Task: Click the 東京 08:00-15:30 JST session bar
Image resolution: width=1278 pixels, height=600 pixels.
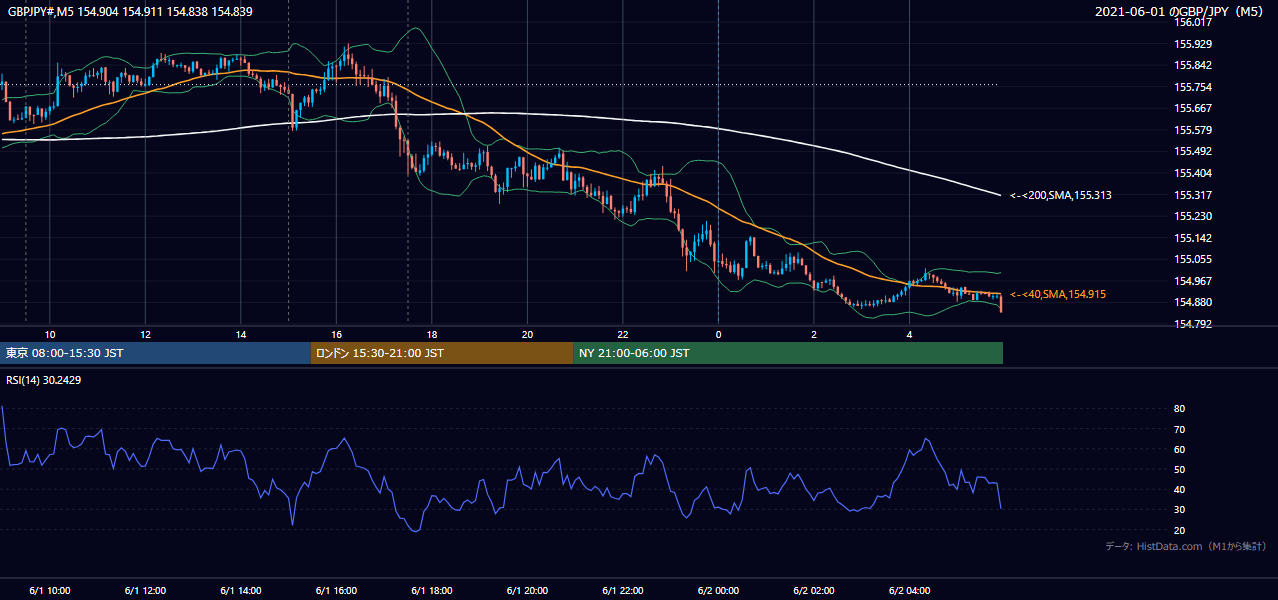Action: (156, 353)
